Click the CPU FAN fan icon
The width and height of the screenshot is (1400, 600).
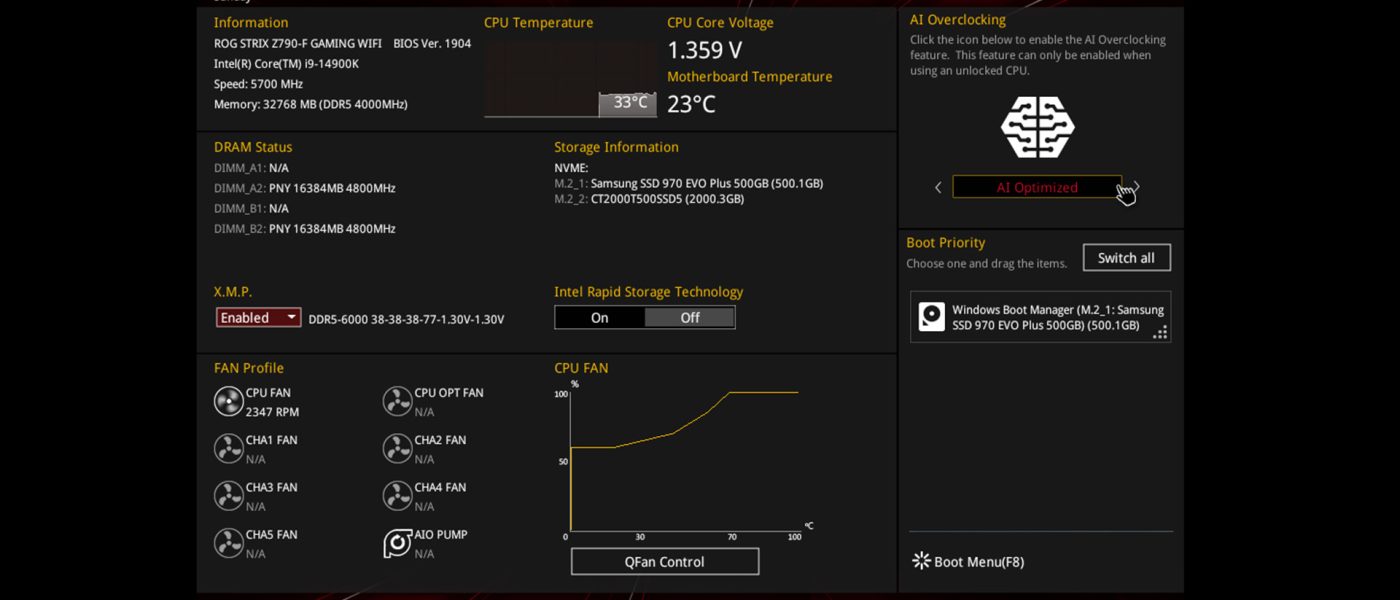229,401
